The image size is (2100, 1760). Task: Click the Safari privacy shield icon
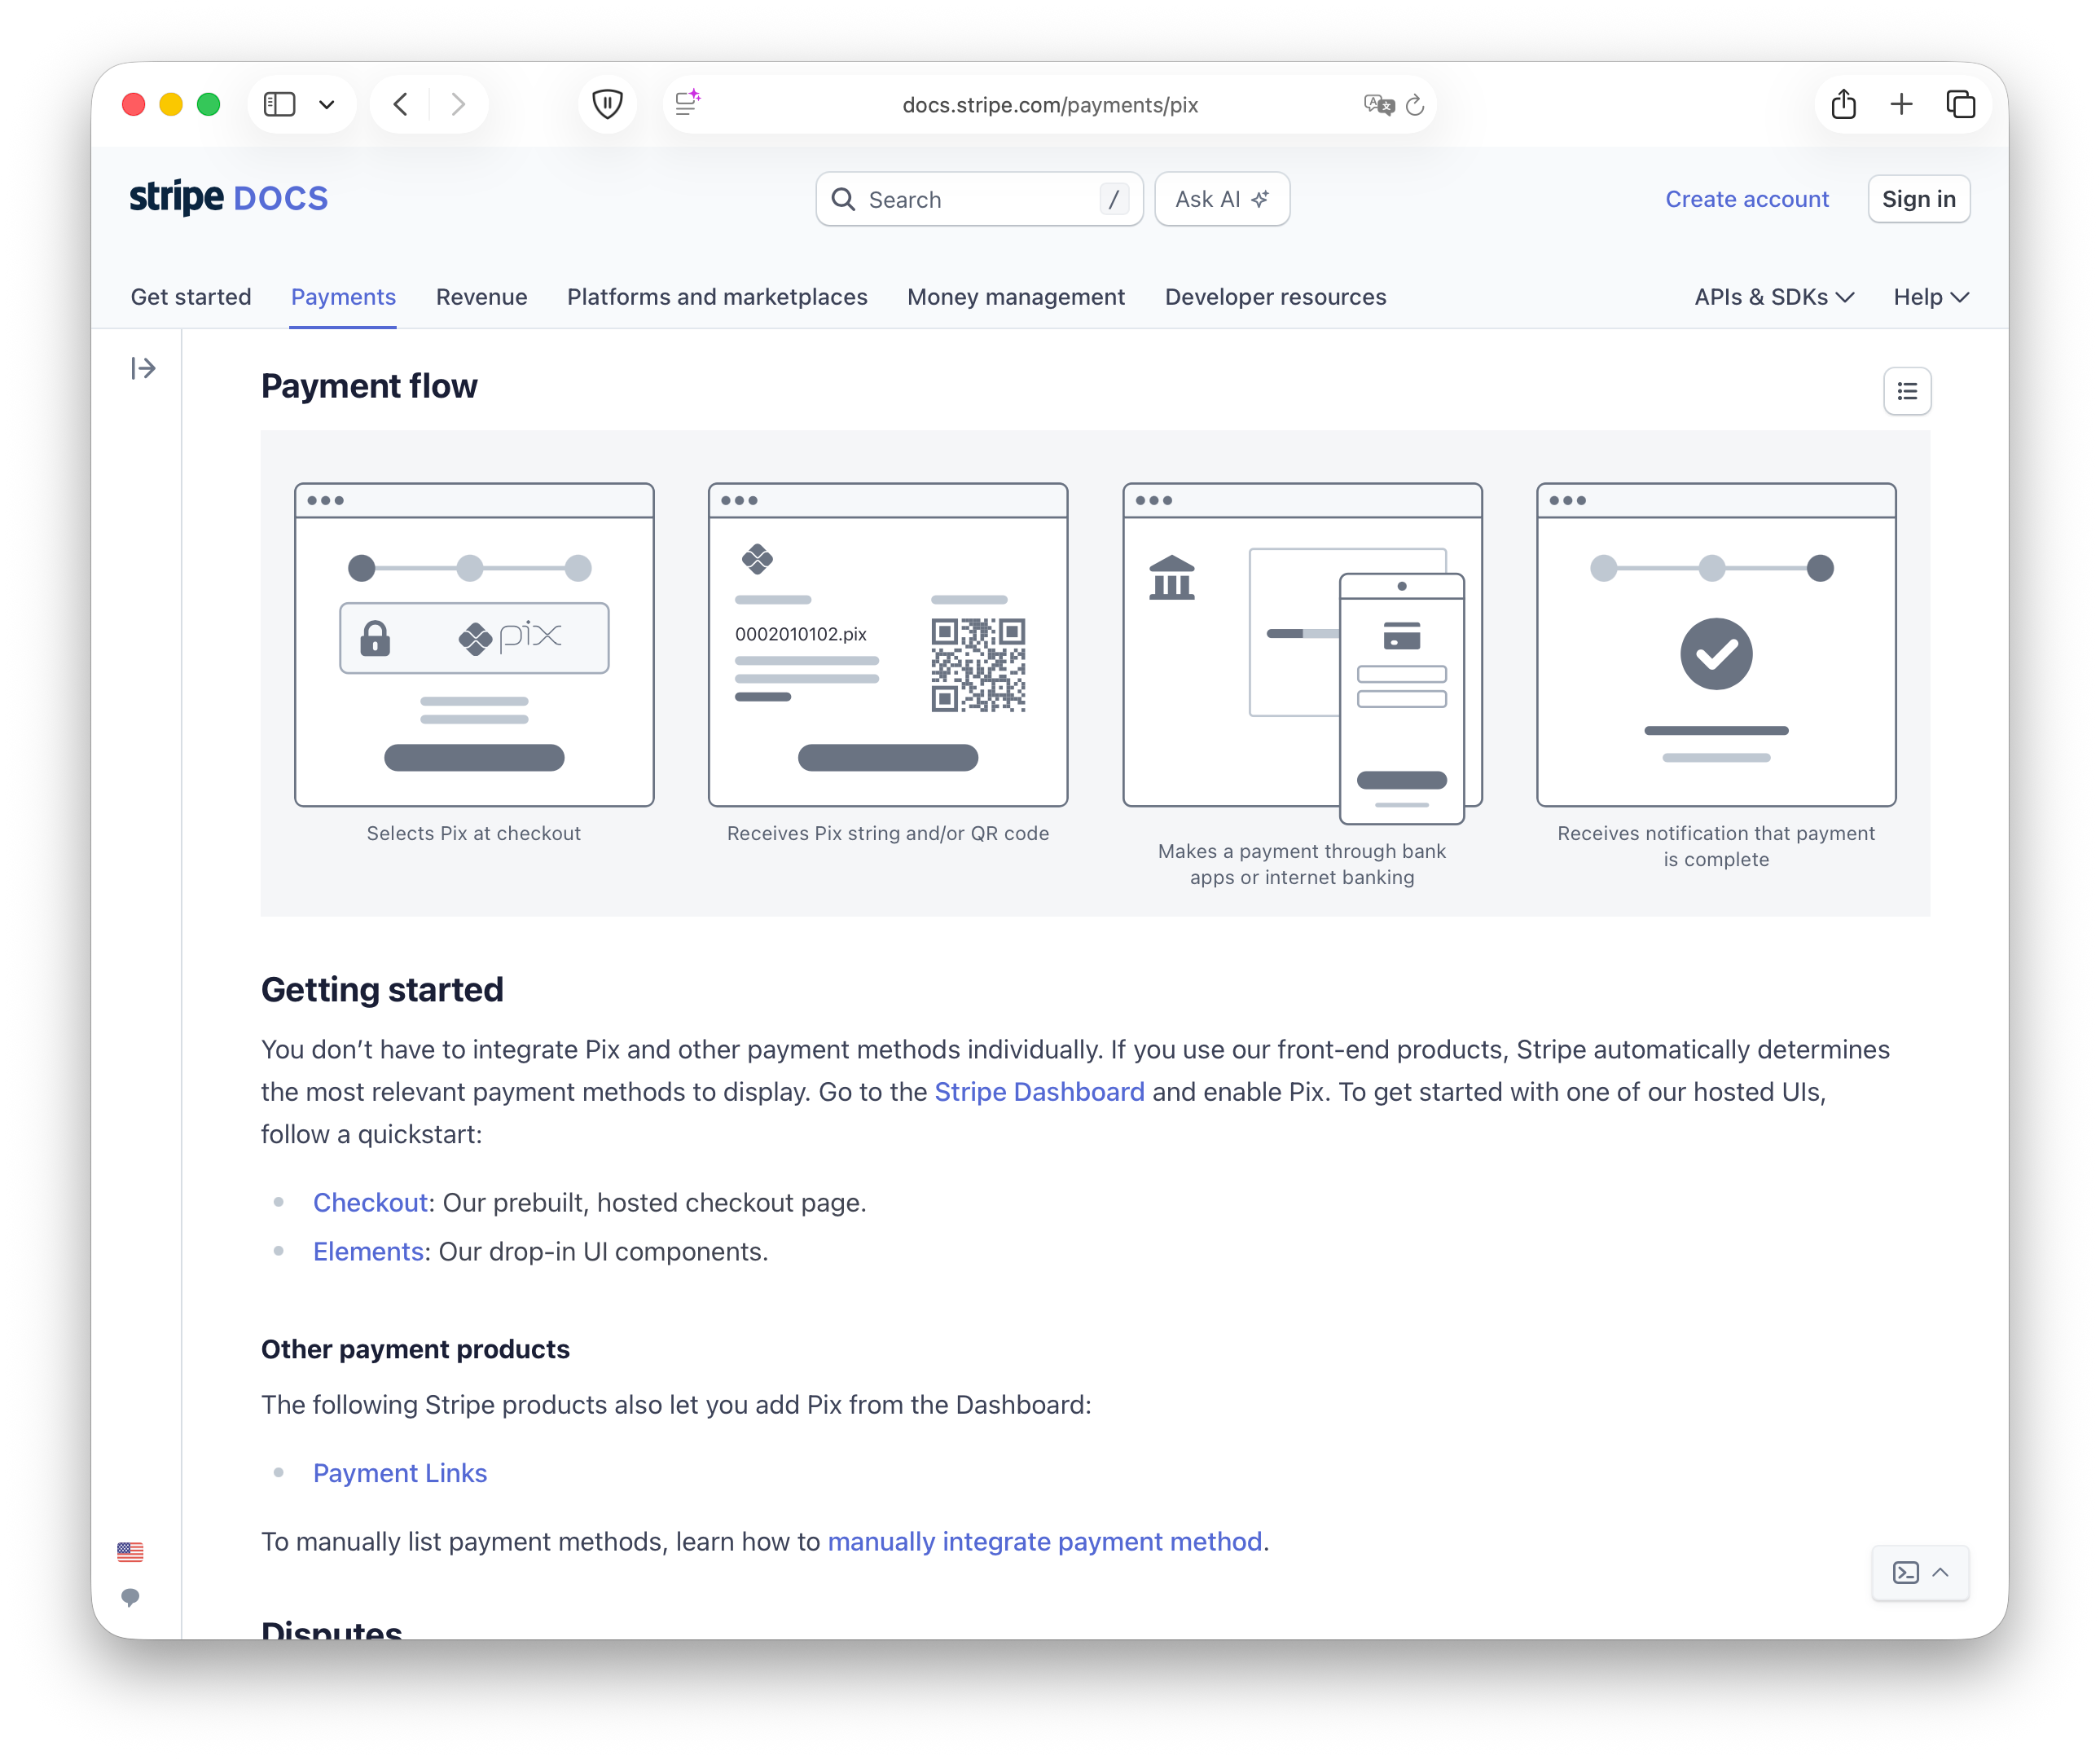click(607, 104)
